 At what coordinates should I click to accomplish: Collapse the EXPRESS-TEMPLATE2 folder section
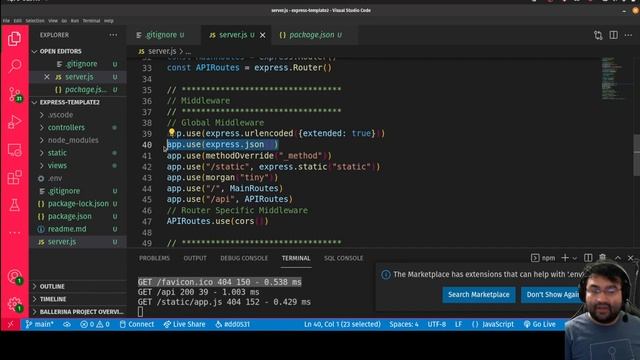(x=69, y=102)
